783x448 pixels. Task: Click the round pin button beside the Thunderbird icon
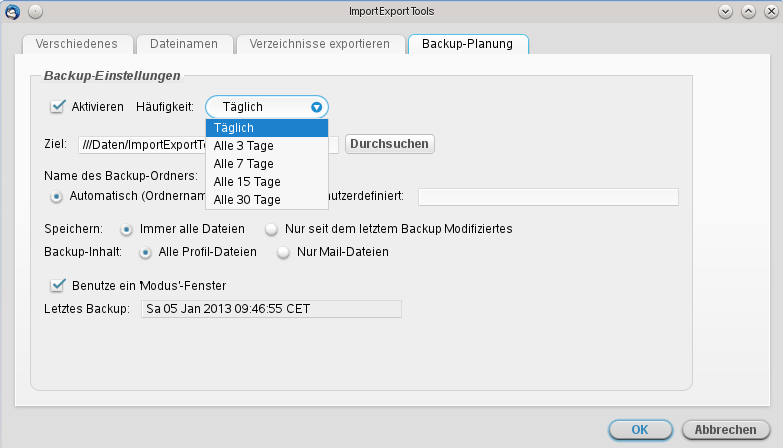click(34, 11)
